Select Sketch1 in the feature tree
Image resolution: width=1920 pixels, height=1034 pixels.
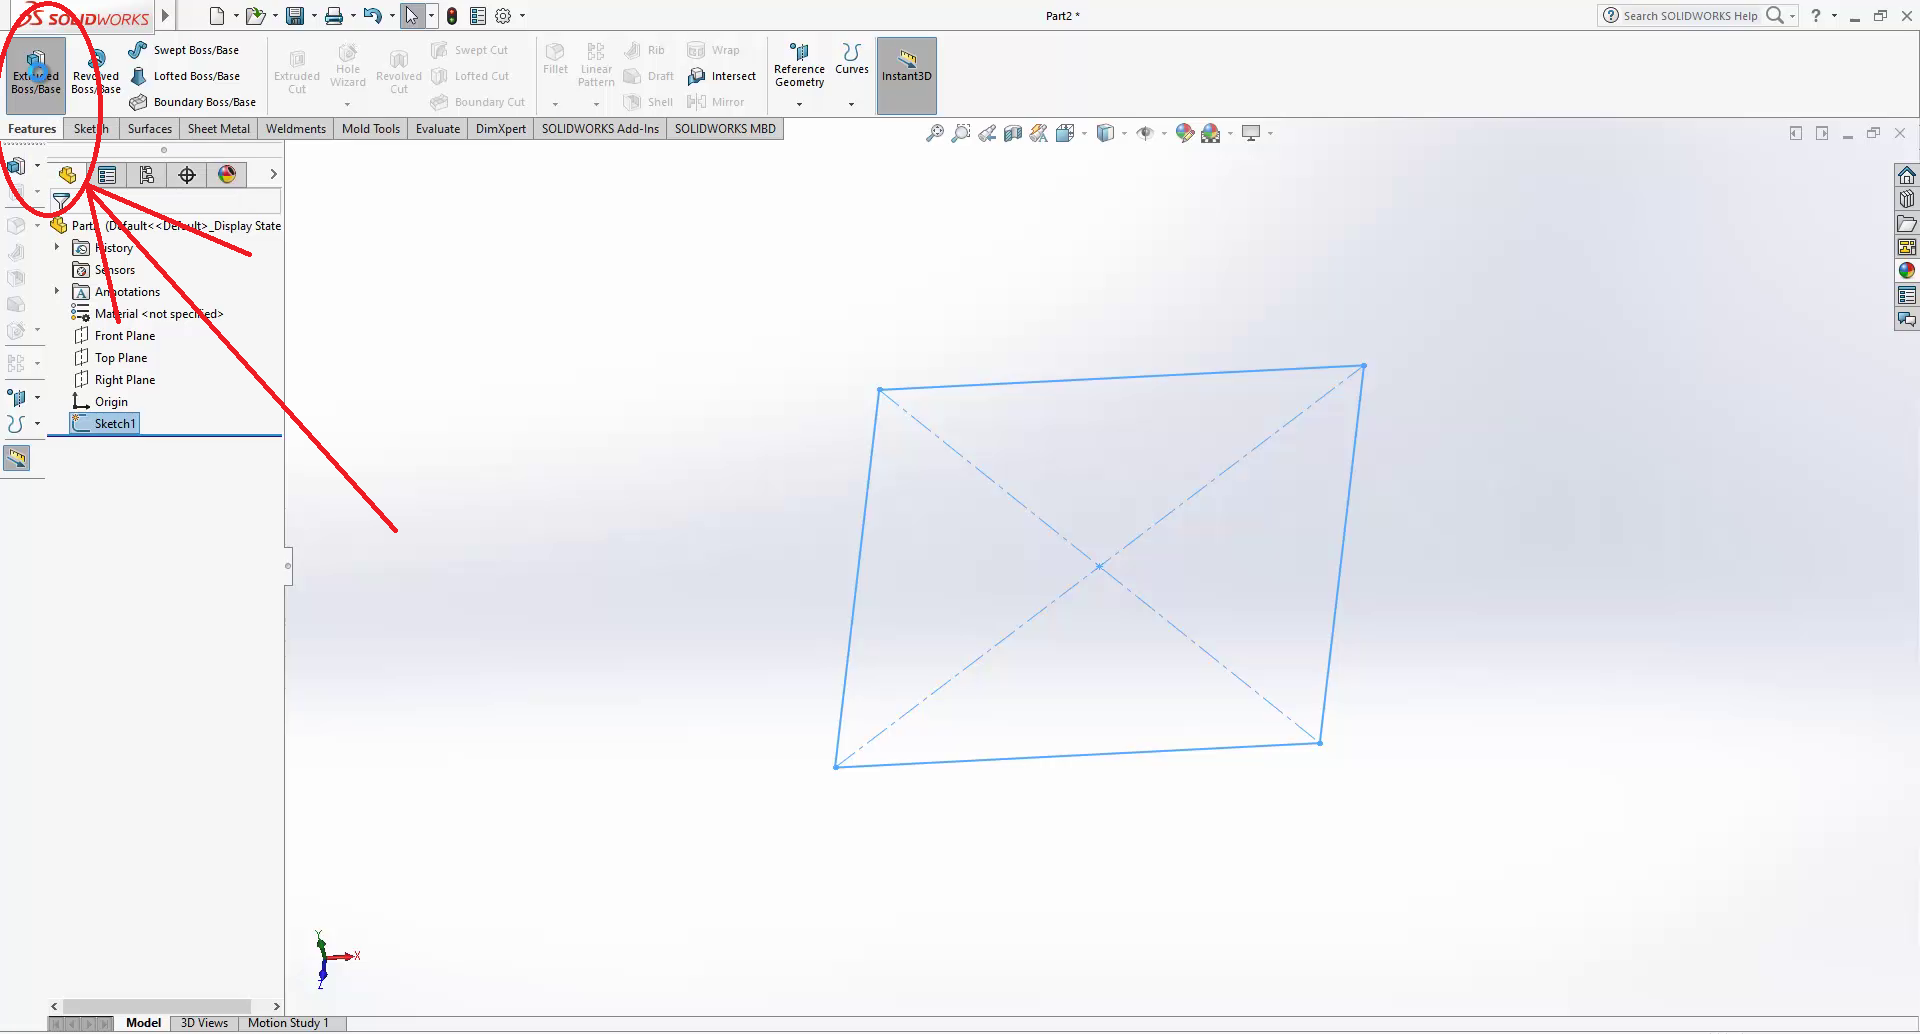(114, 424)
